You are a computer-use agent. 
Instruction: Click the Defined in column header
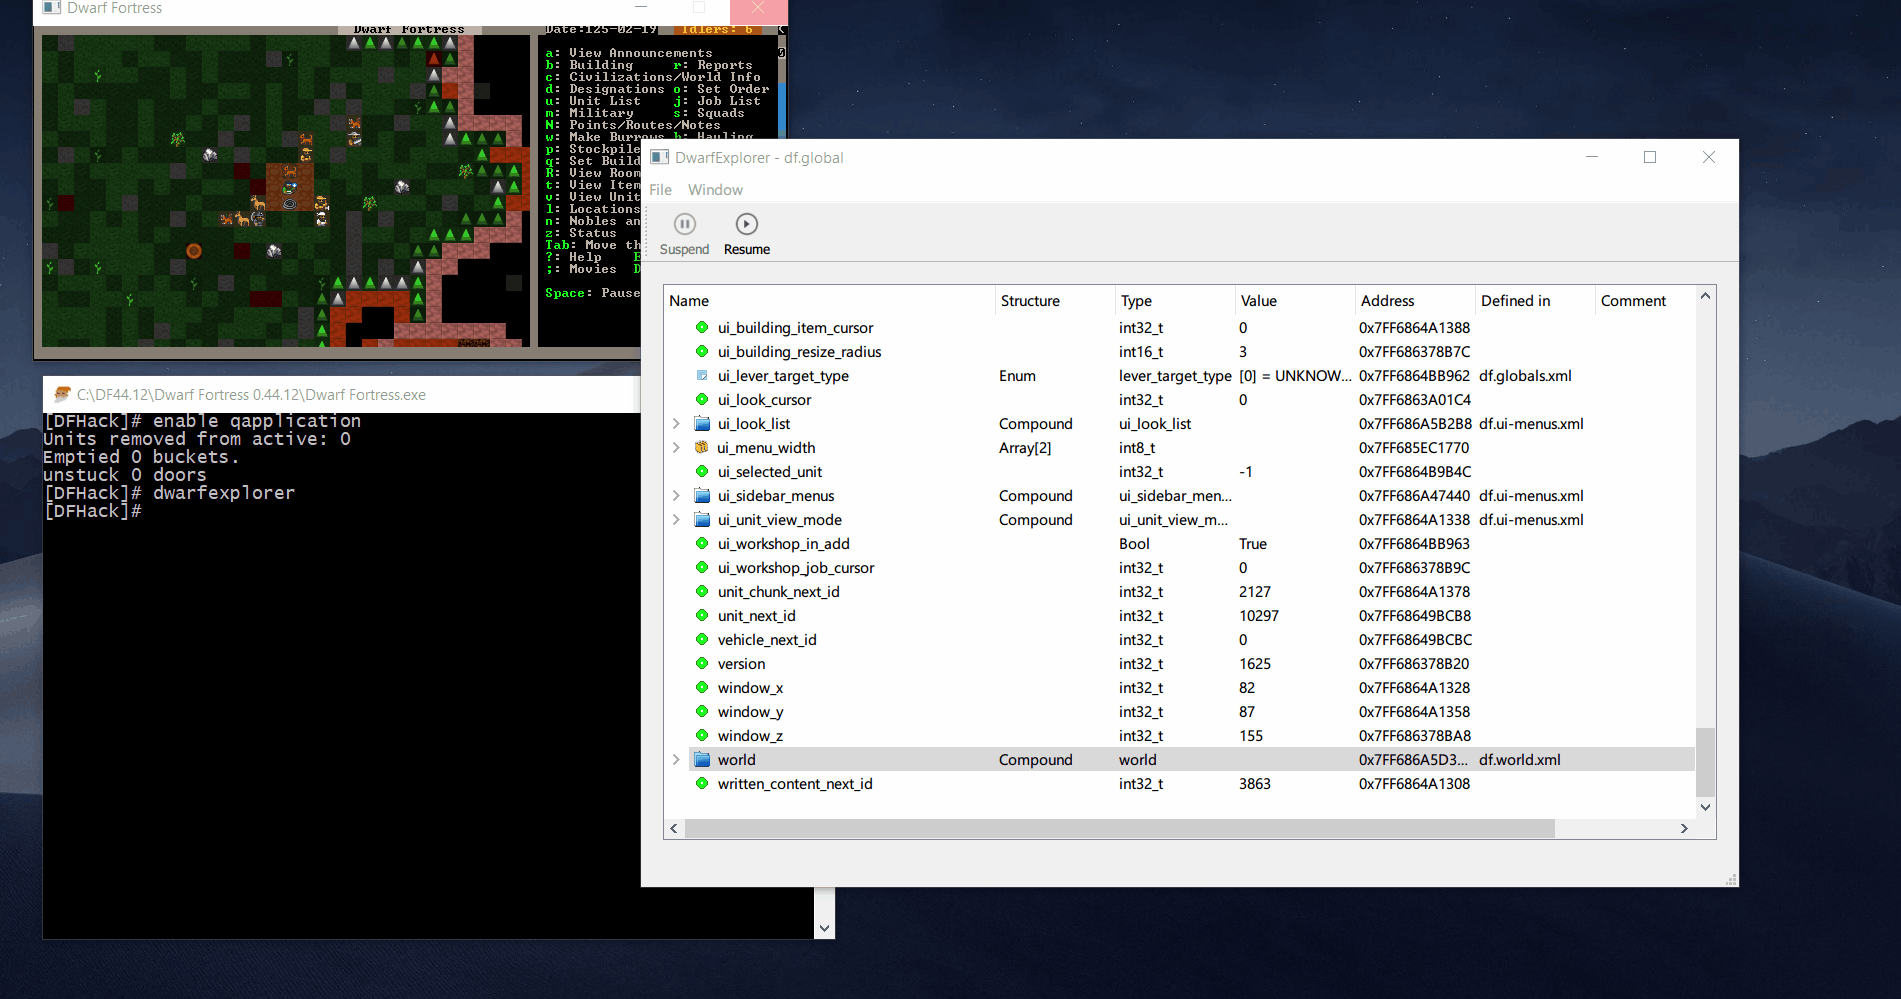point(1535,301)
